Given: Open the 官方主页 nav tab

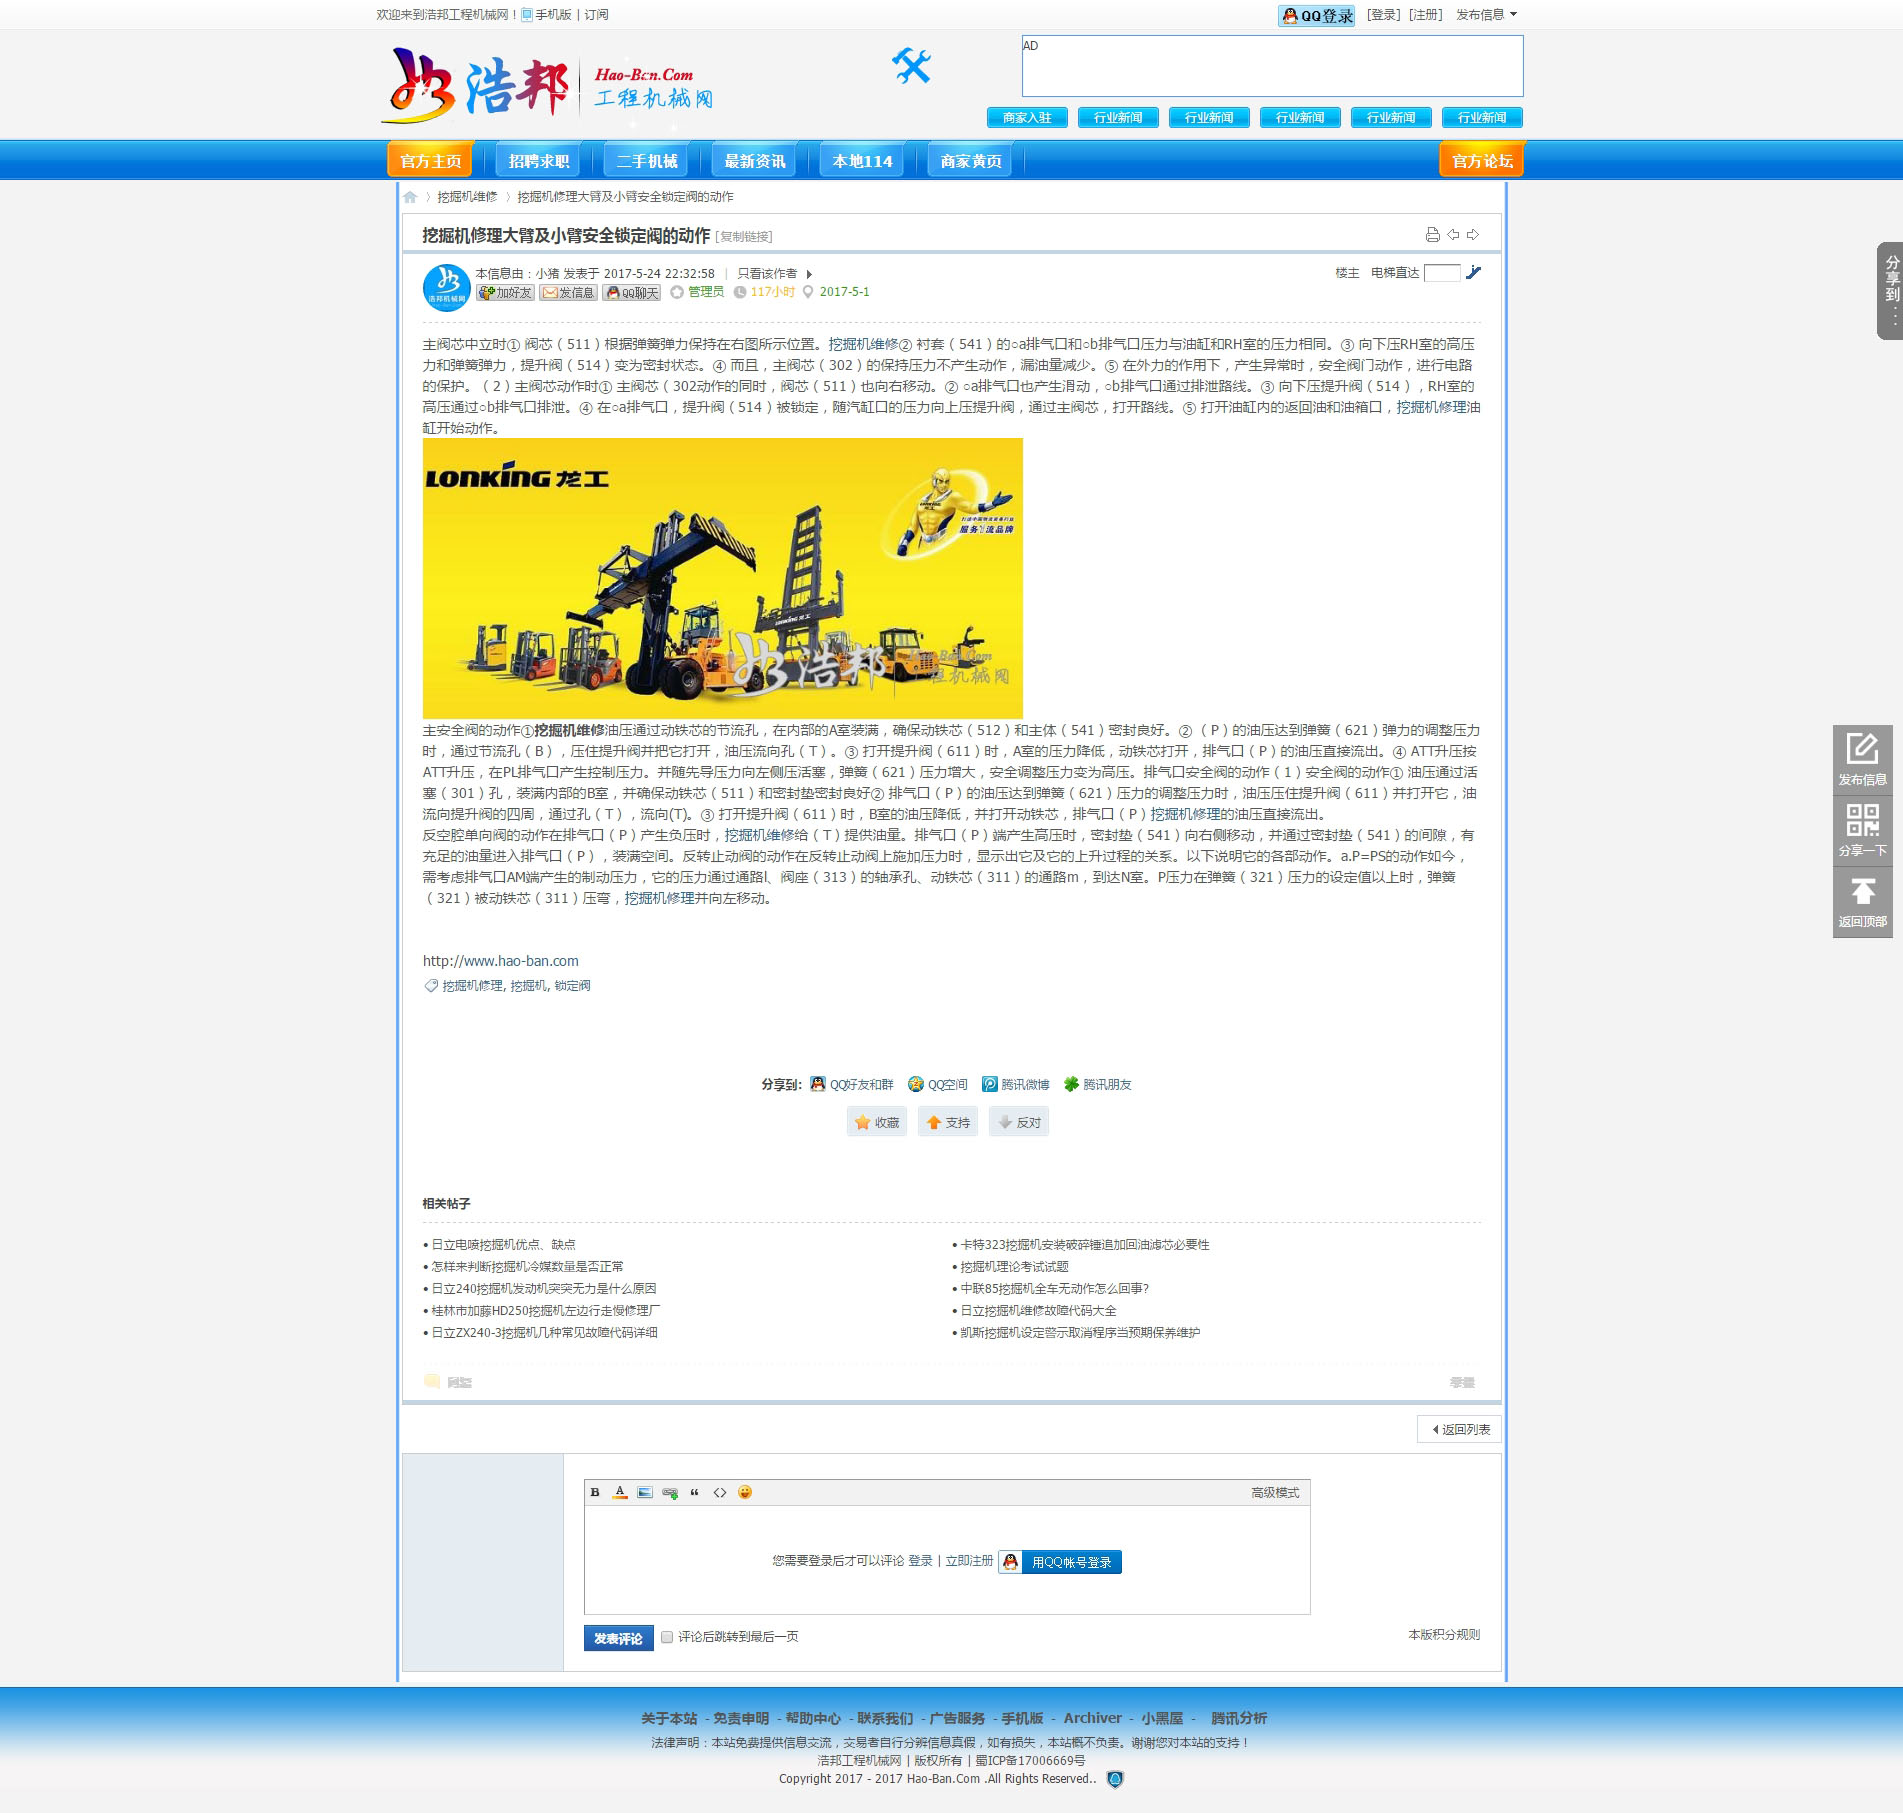Looking at the screenshot, I should coord(431,160).
